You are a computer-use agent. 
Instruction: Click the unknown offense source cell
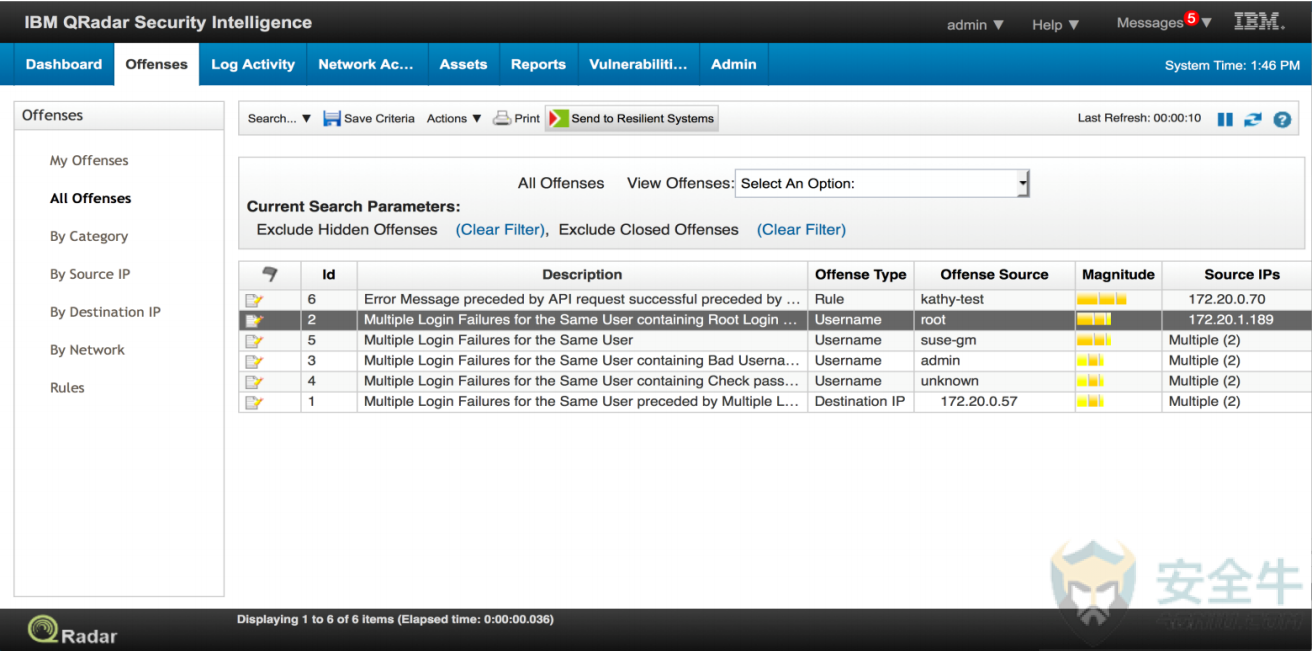tap(994, 381)
